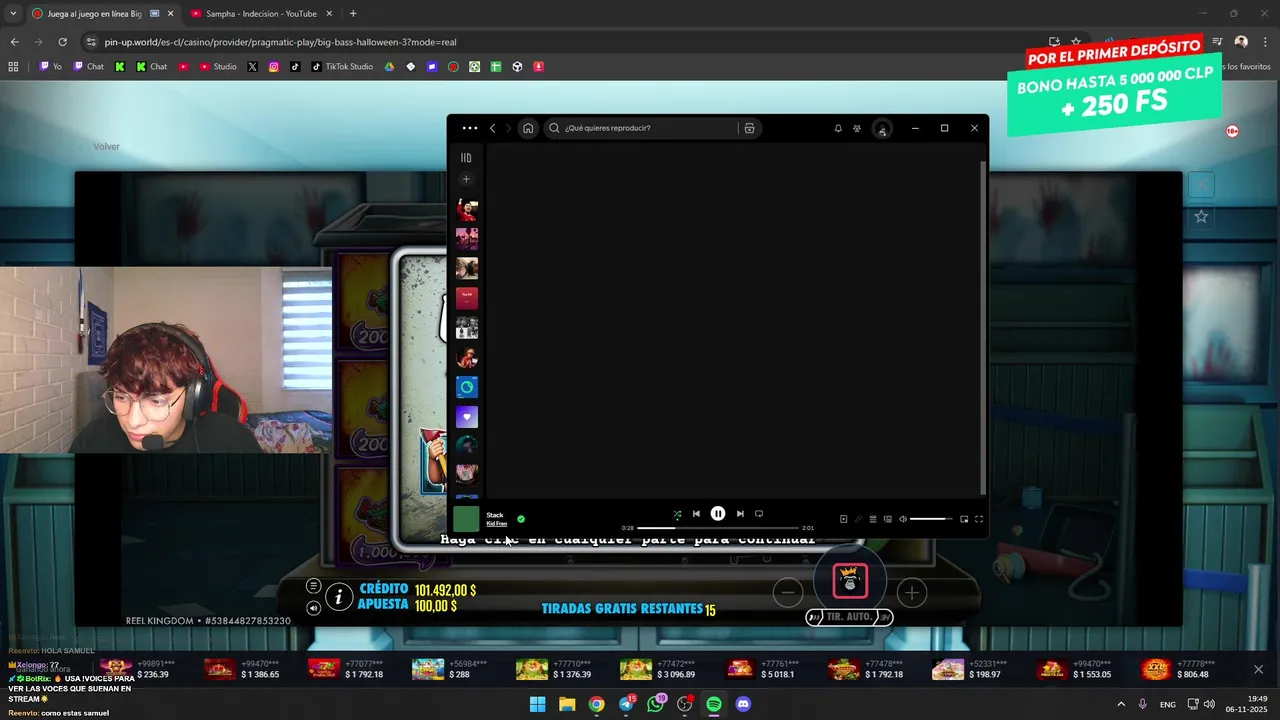
Task: Open Spotify friend activity icon
Action: tap(857, 128)
